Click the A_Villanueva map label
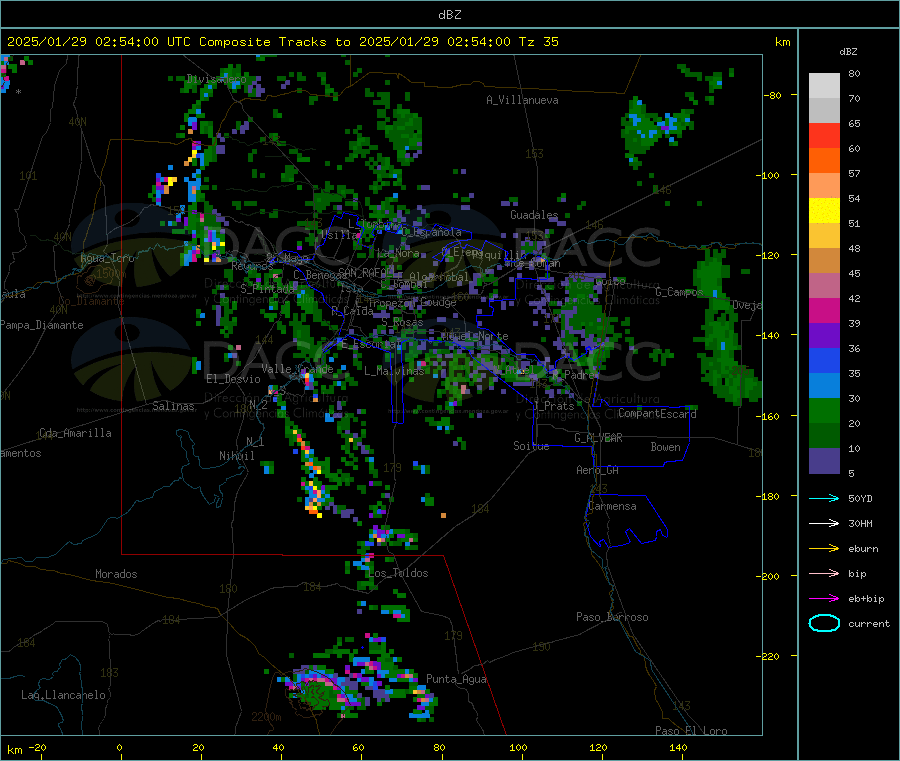Screen dimensions: 900x761 tap(522, 100)
